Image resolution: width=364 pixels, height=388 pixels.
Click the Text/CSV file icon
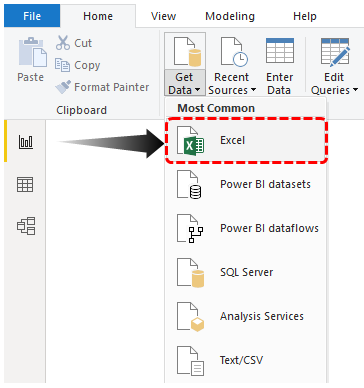190,361
